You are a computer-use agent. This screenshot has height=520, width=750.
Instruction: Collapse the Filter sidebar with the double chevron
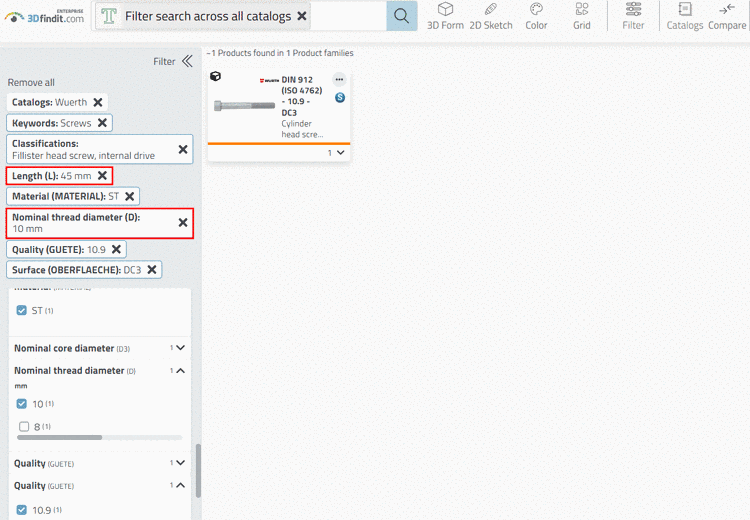187,61
